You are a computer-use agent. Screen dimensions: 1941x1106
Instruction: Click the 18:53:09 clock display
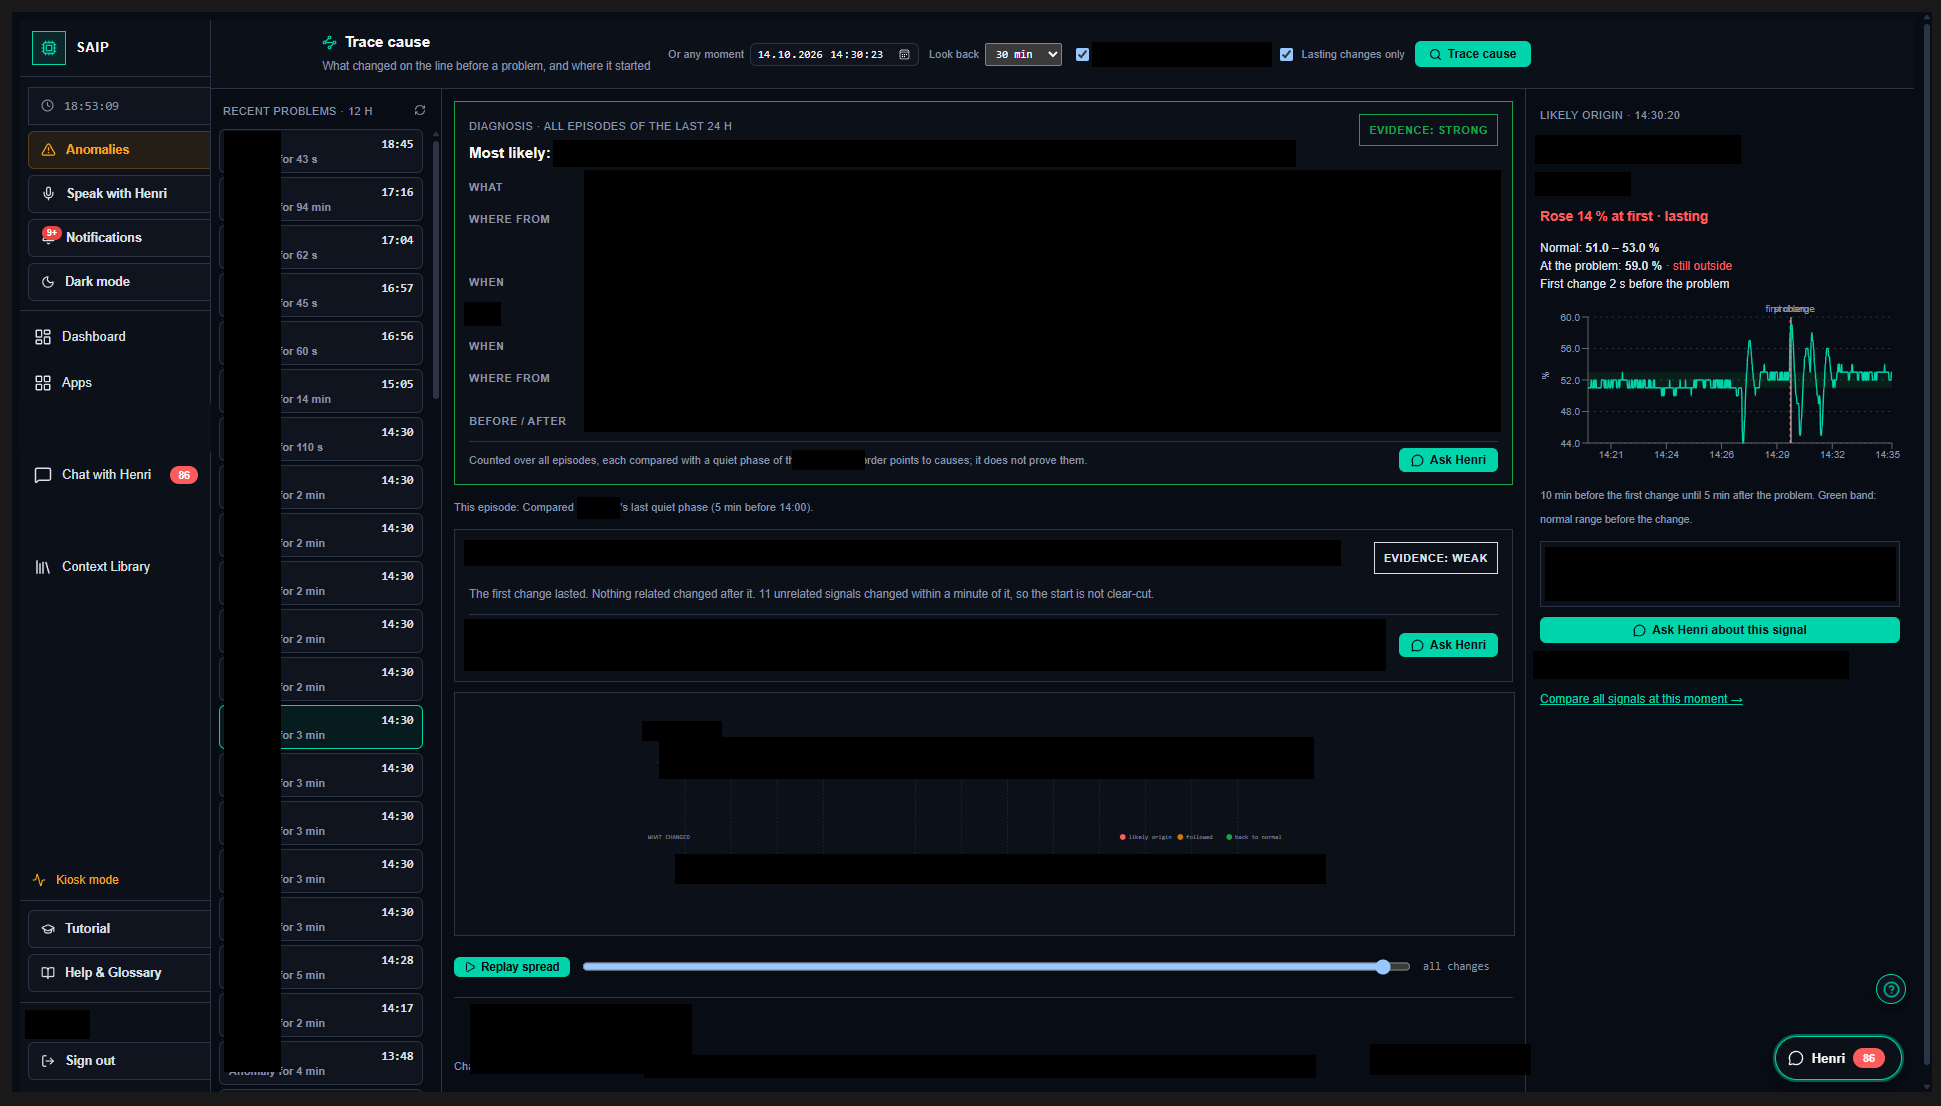click(x=119, y=106)
